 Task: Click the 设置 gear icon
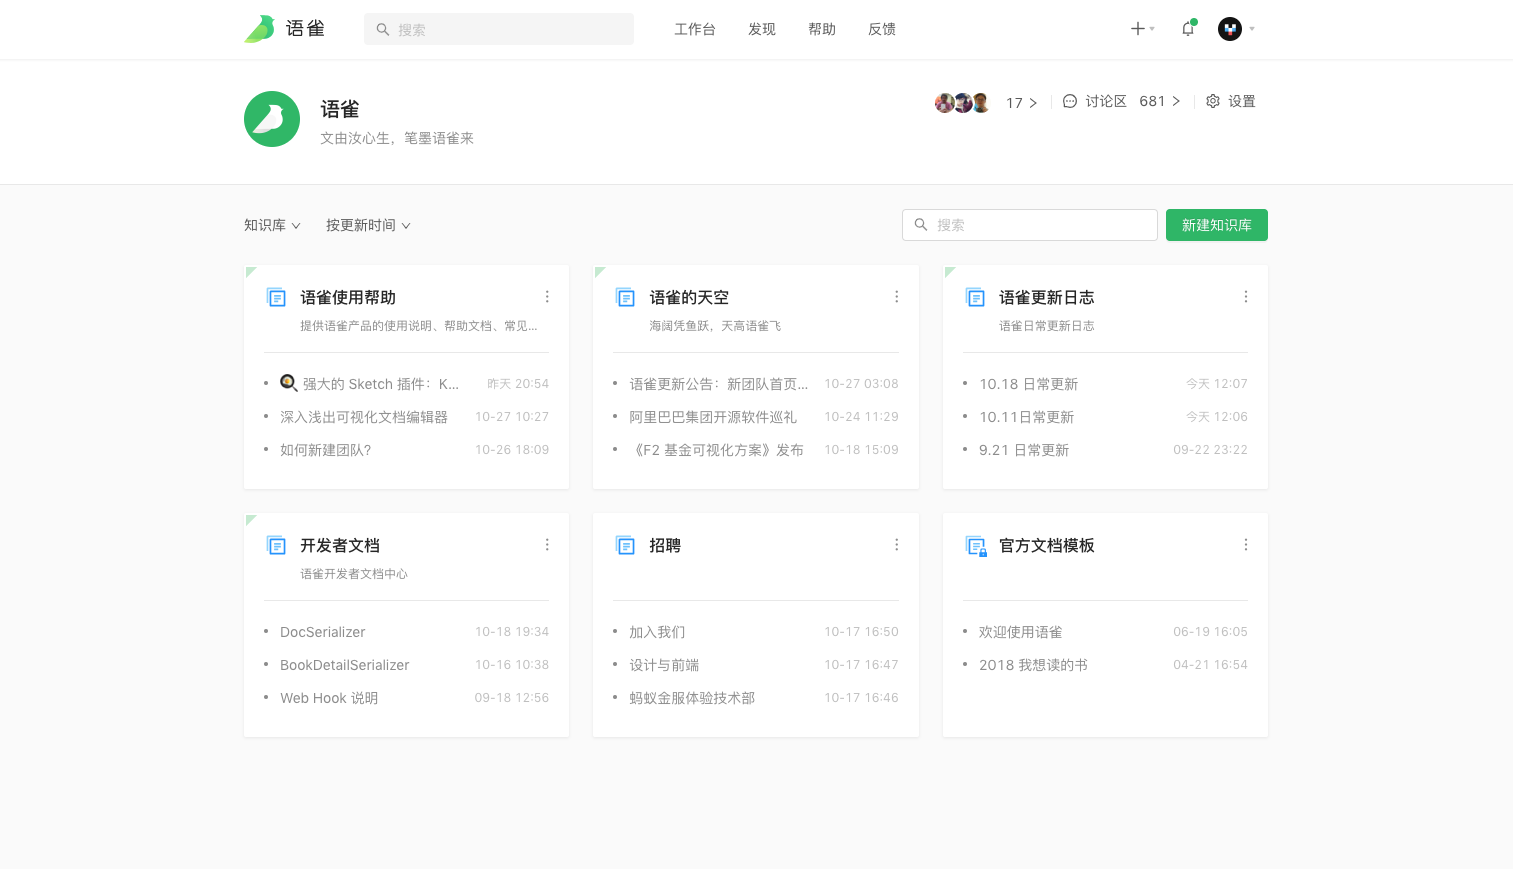click(1213, 101)
